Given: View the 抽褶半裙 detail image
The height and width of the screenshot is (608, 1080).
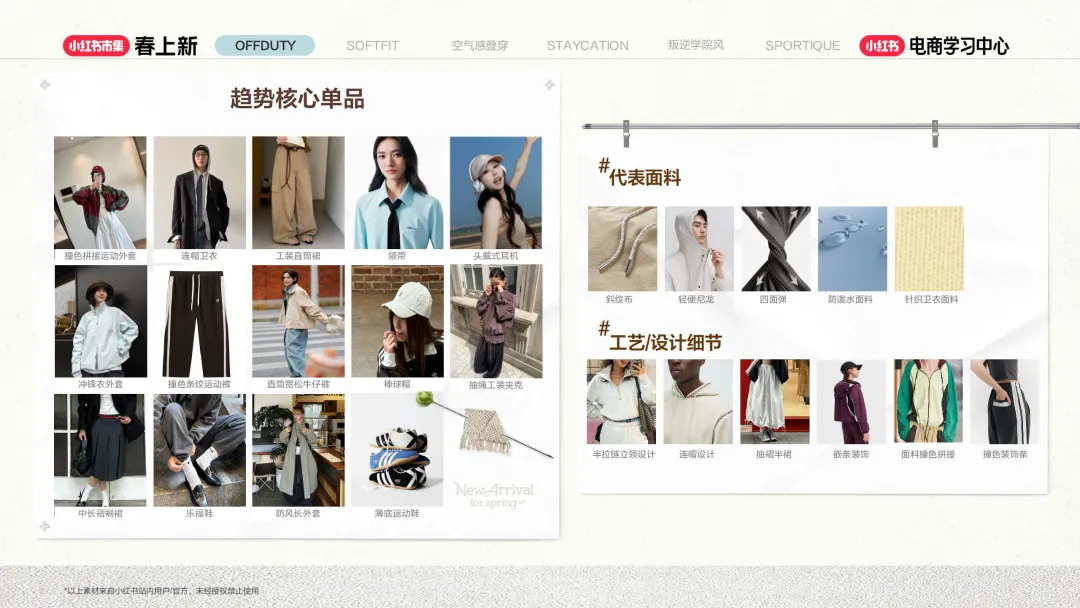Looking at the screenshot, I should [775, 401].
